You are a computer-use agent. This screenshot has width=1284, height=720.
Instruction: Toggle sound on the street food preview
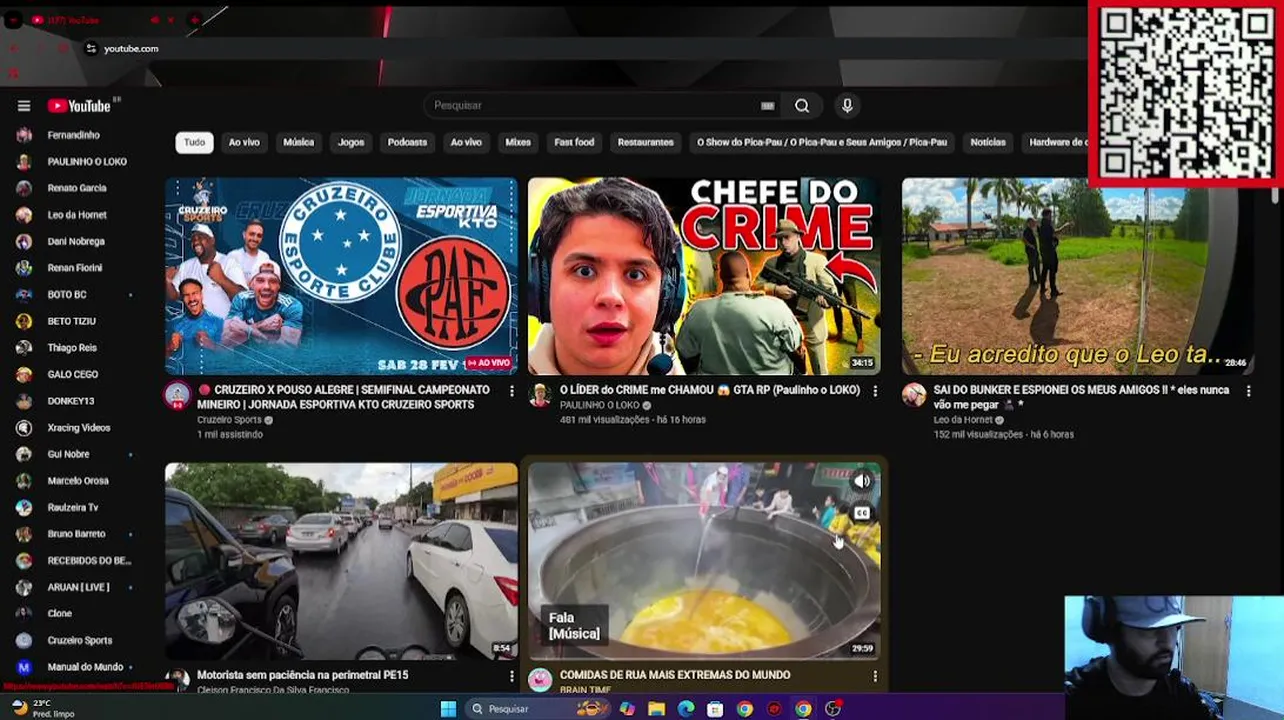[862, 481]
